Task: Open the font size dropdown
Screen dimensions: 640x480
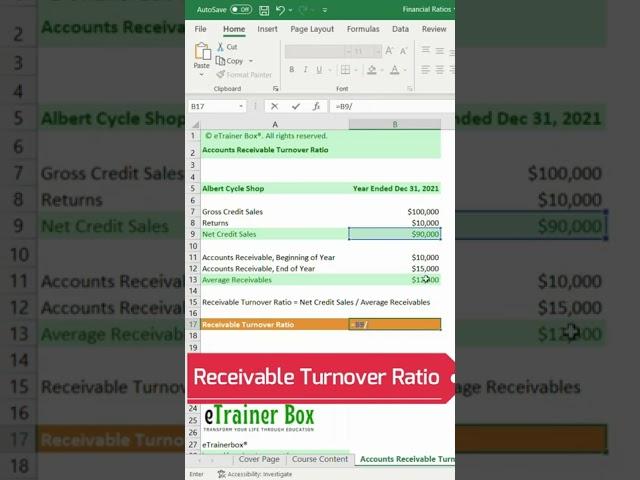Action: 378,51
